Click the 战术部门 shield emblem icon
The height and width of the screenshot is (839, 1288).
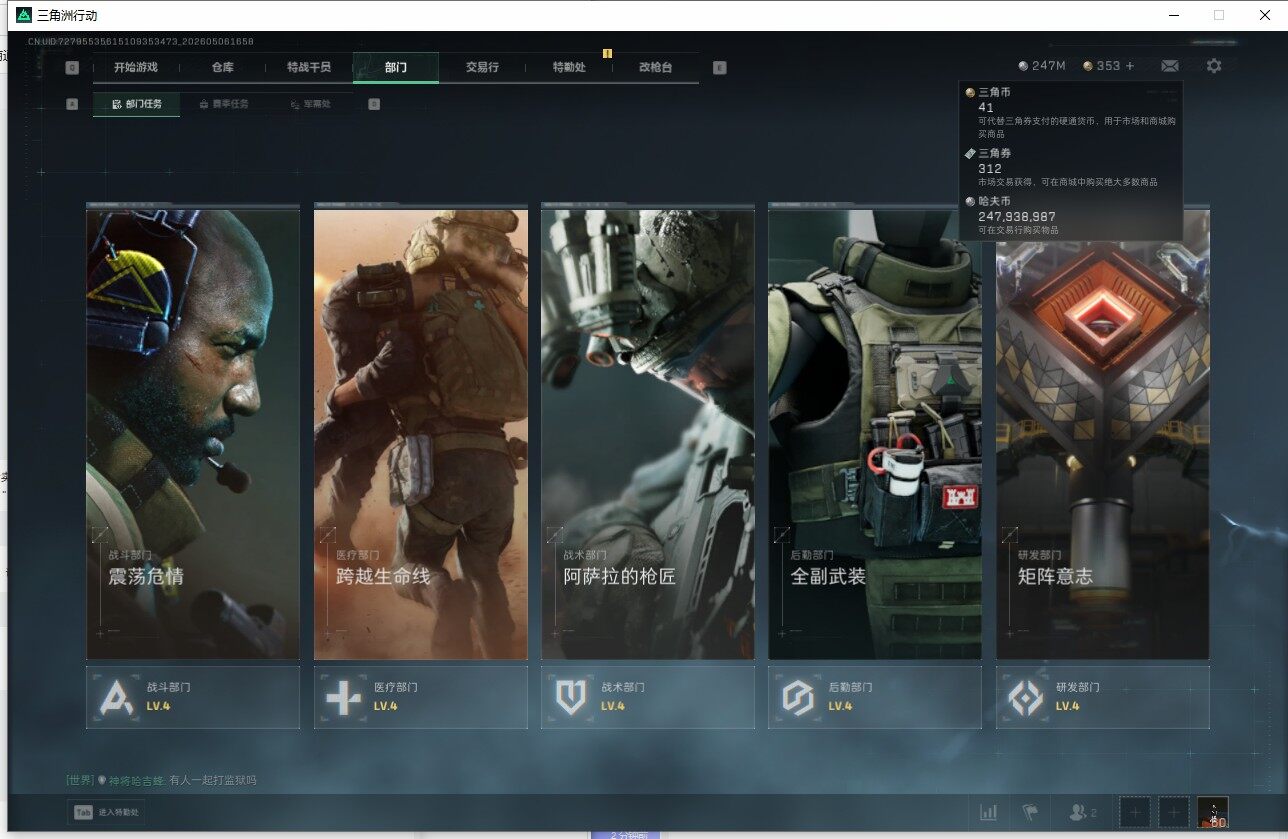[x=571, y=698]
